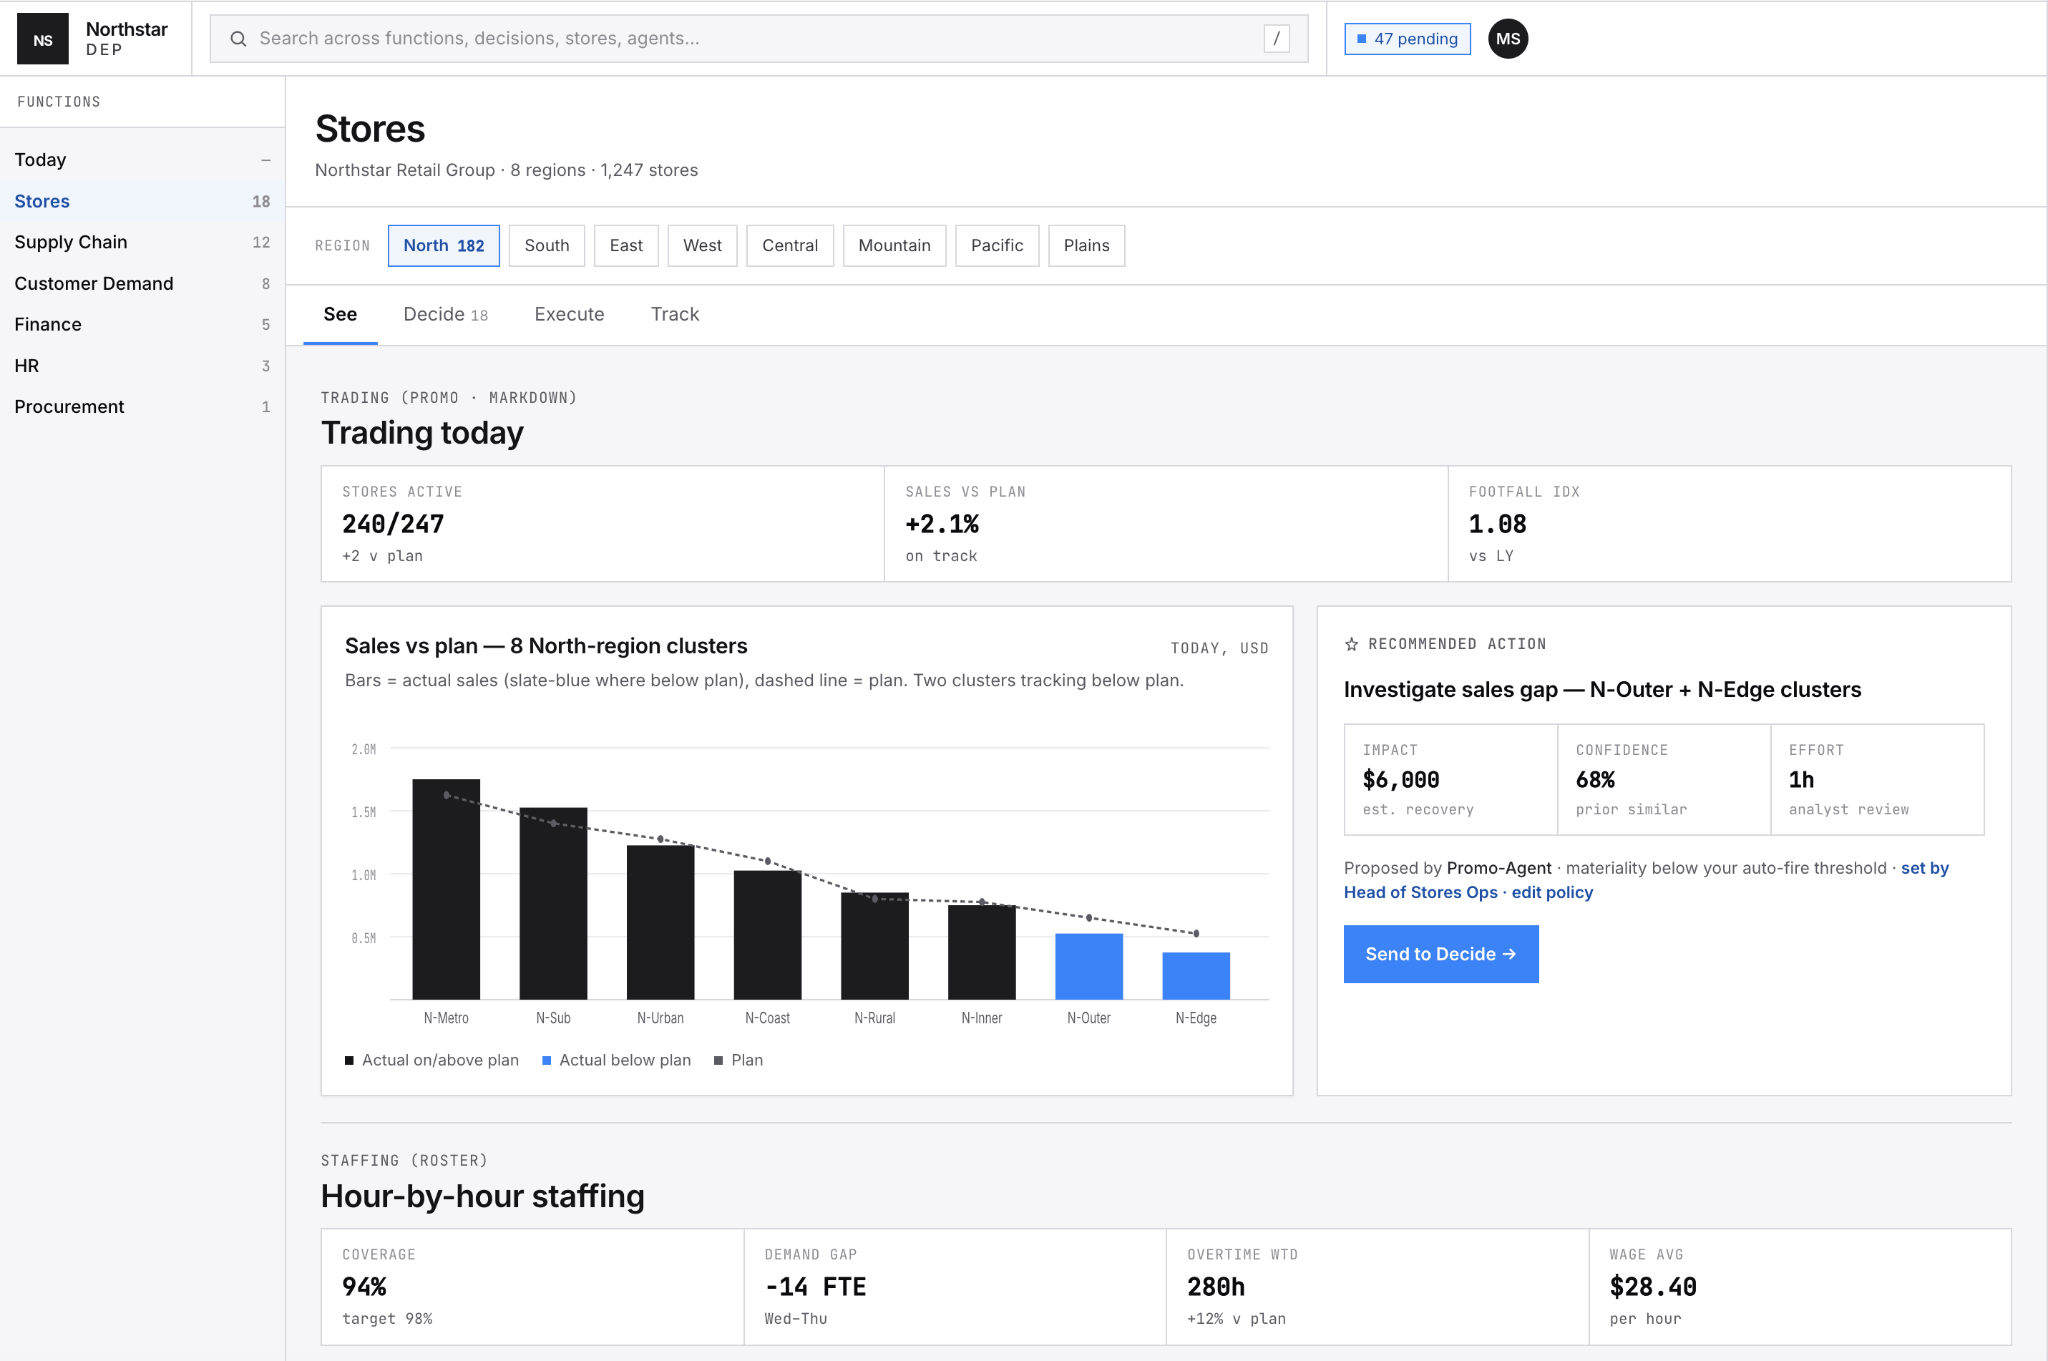Collapse the Today item dash indicator
Screen dimensions: 2048x1361
coord(266,160)
